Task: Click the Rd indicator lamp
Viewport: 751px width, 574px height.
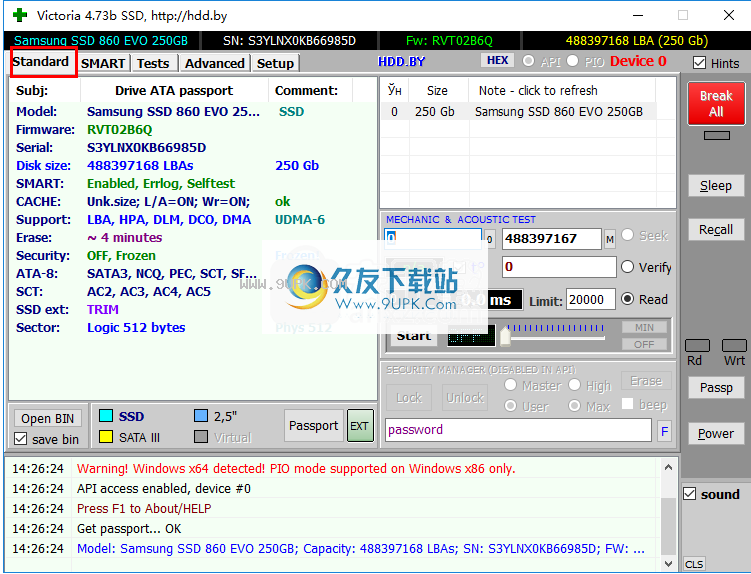Action: point(697,345)
